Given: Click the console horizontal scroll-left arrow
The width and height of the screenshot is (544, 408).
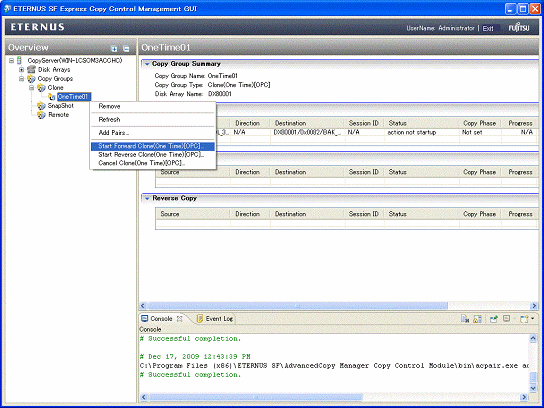Looking at the screenshot, I should click(143, 397).
